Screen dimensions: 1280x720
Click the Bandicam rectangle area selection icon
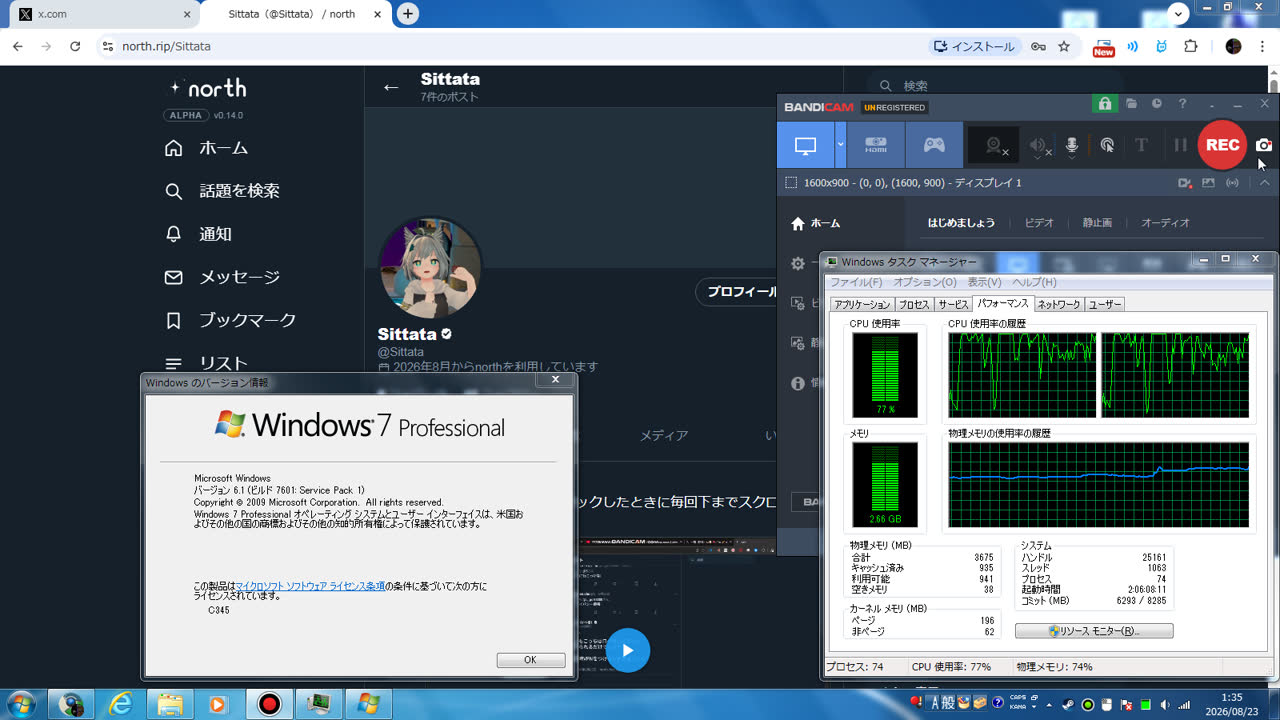pyautogui.click(x=790, y=183)
